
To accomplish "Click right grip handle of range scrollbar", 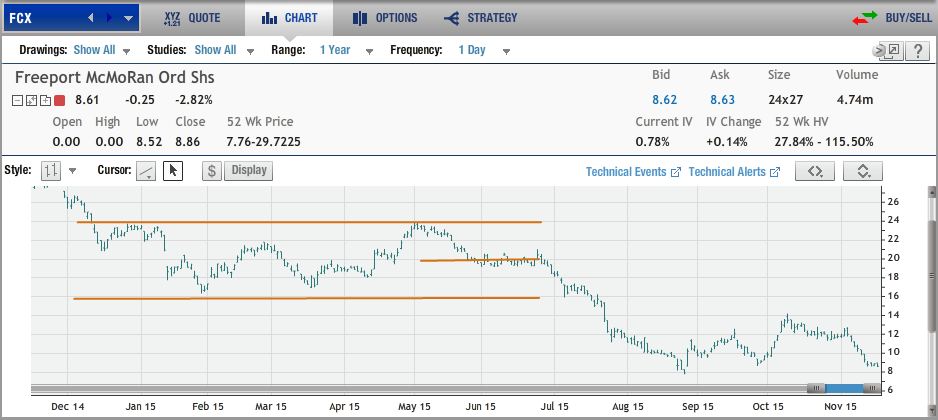I will (x=872, y=389).
